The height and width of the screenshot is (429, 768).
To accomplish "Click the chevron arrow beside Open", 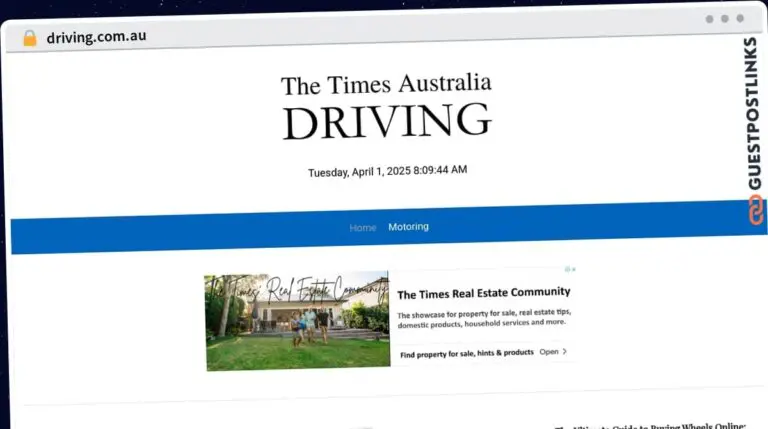I will tap(565, 352).
